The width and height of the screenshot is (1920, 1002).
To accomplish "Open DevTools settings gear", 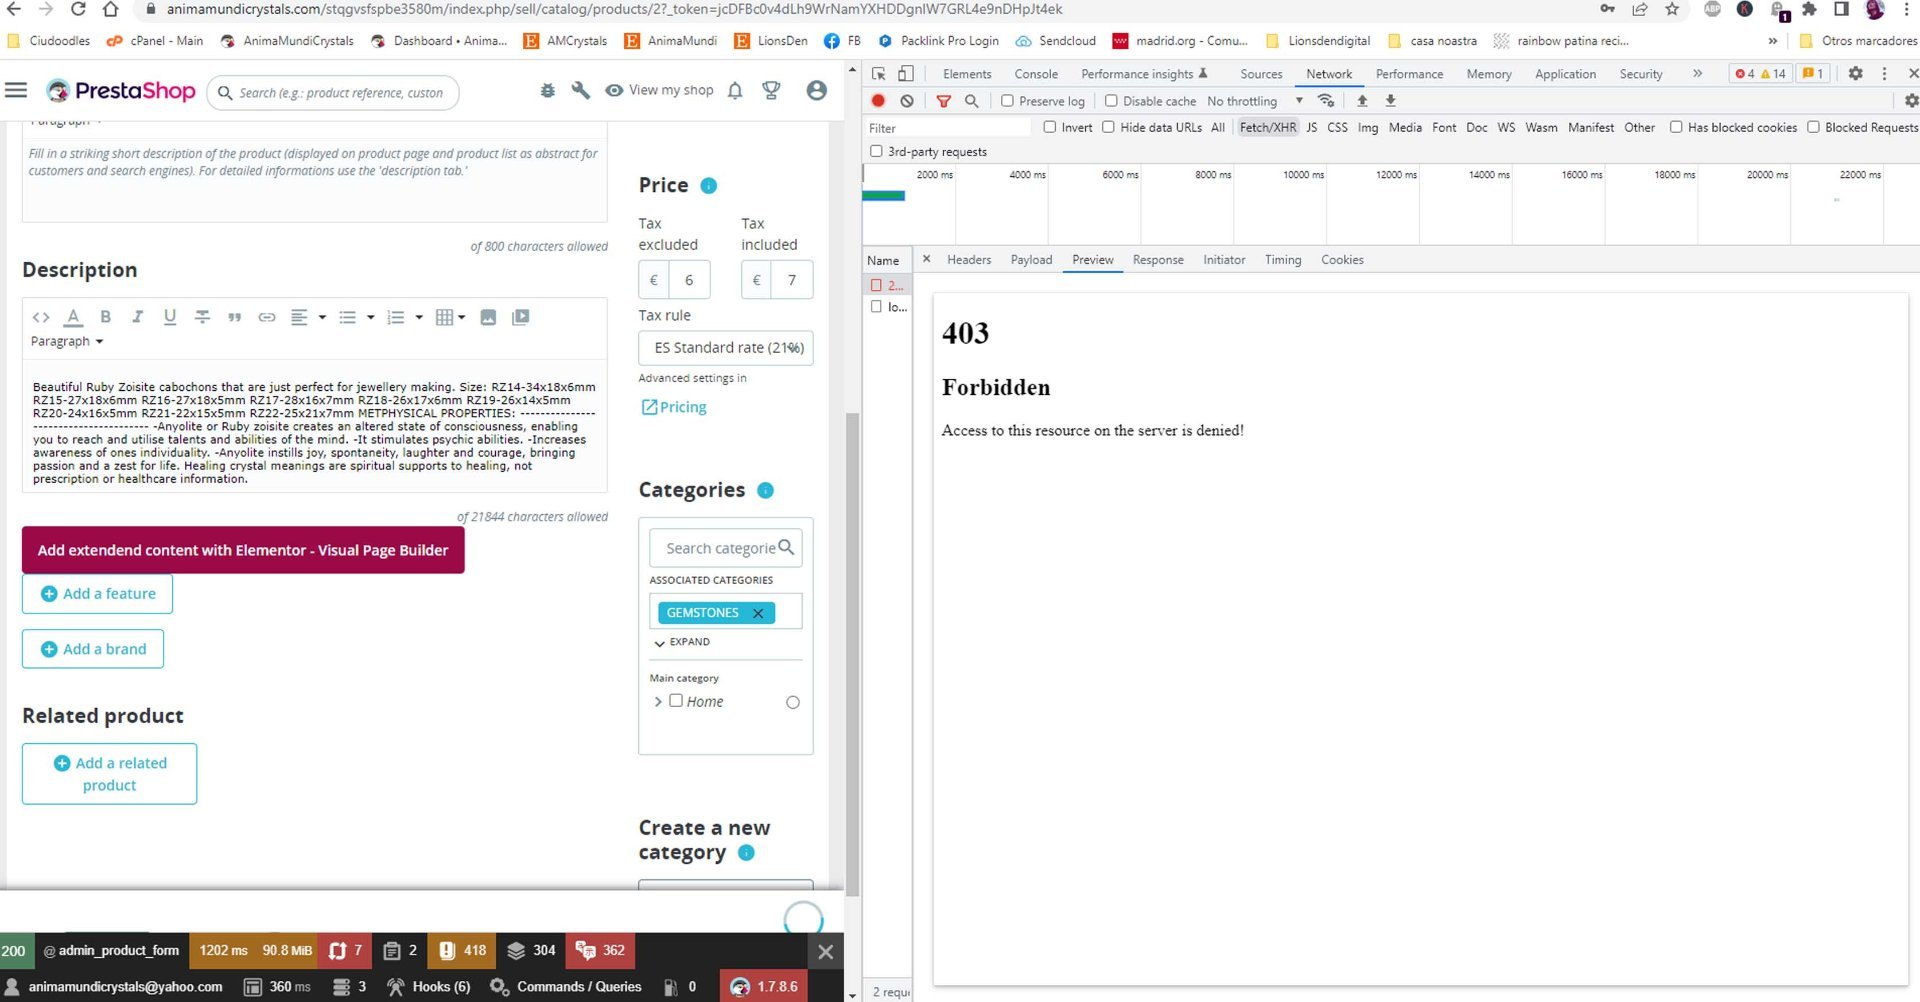I will coord(1855,73).
